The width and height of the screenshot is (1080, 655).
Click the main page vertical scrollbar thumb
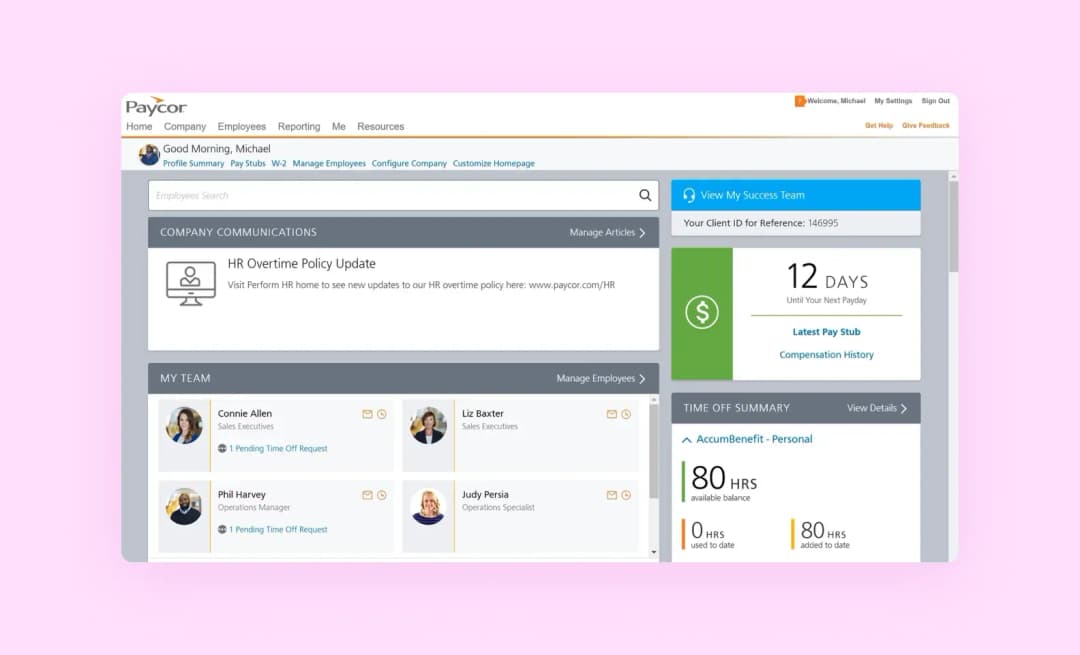[953, 227]
